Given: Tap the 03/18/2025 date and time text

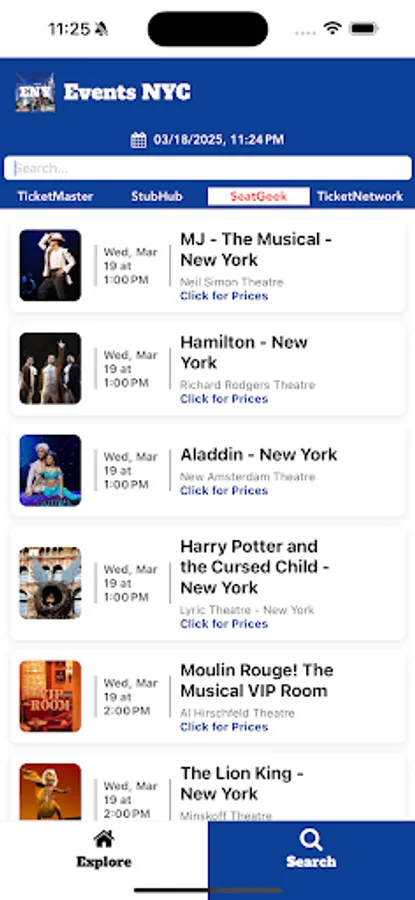Looking at the screenshot, I should click(x=219, y=139).
